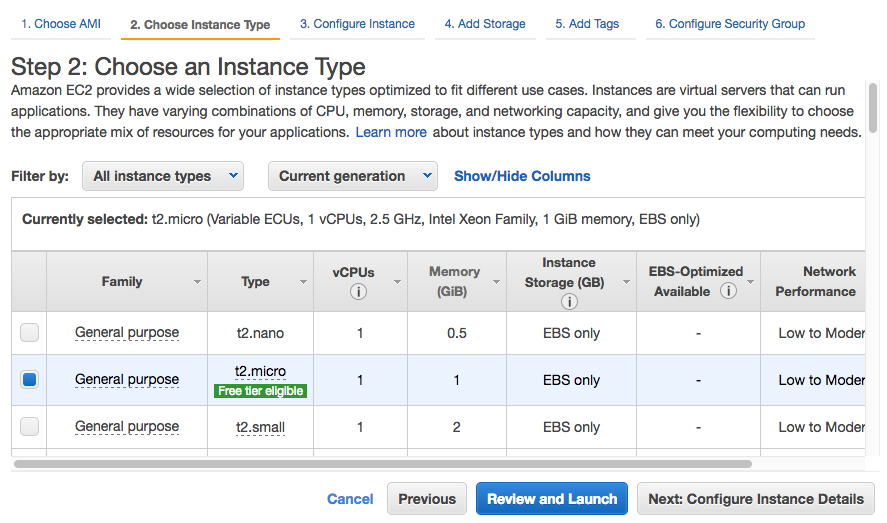Click the Instance Storage info icon
Screen dimensions: 887x523
[x=569, y=301]
